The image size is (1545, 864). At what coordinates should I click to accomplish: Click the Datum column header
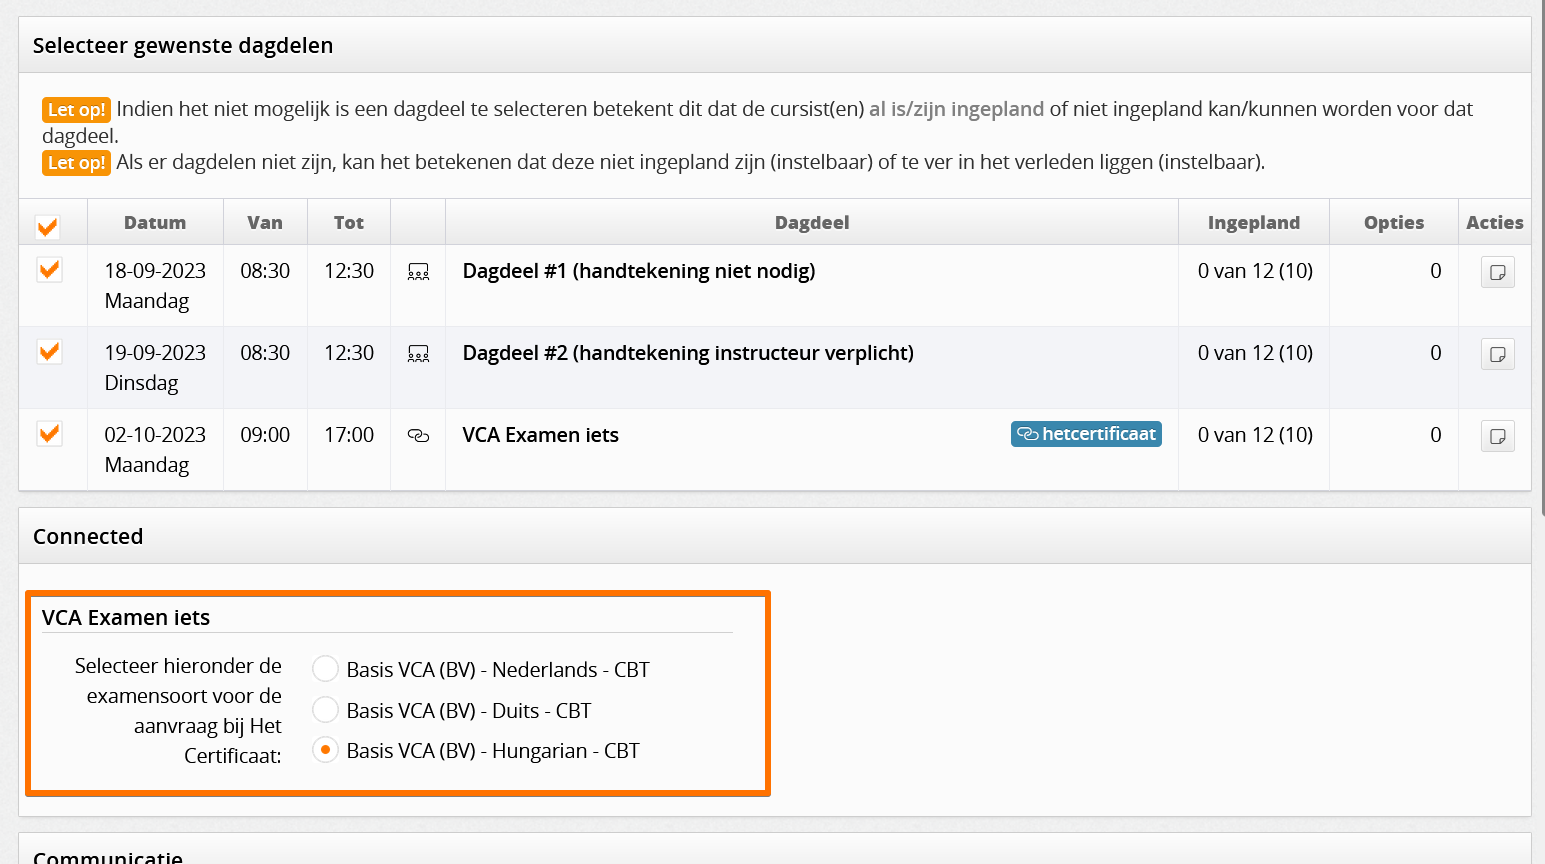[155, 222]
